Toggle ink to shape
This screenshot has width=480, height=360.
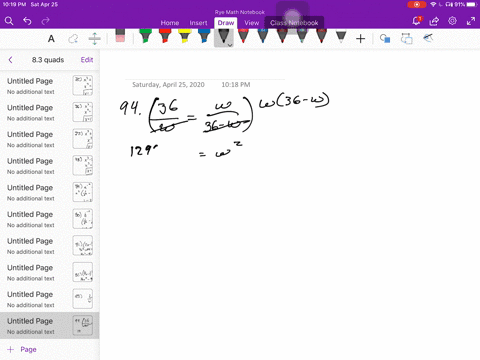point(407,38)
